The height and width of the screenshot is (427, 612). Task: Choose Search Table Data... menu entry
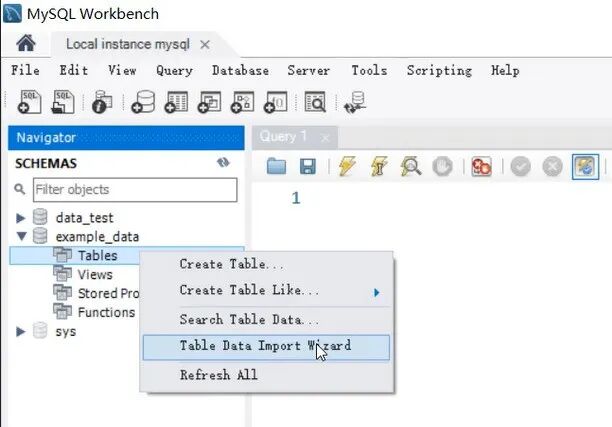click(267, 320)
